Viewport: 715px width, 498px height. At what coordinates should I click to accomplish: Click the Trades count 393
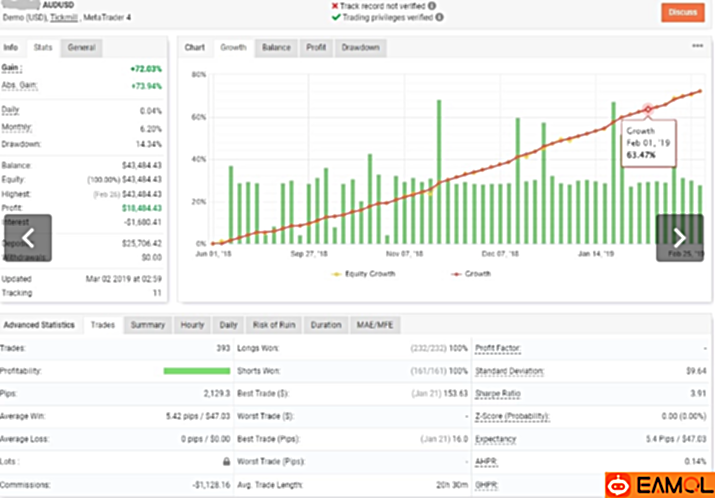(x=223, y=348)
